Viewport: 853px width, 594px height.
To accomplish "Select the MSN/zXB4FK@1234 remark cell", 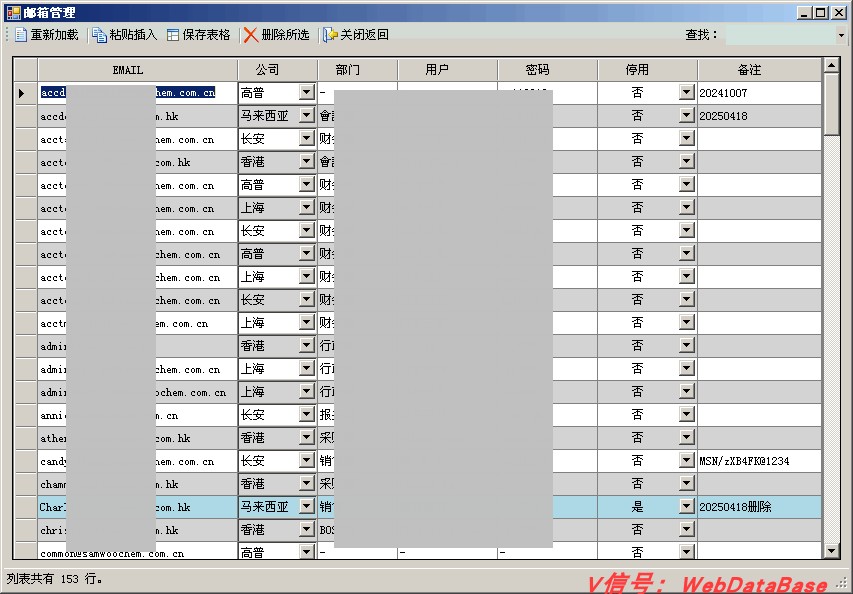I will 759,461.
